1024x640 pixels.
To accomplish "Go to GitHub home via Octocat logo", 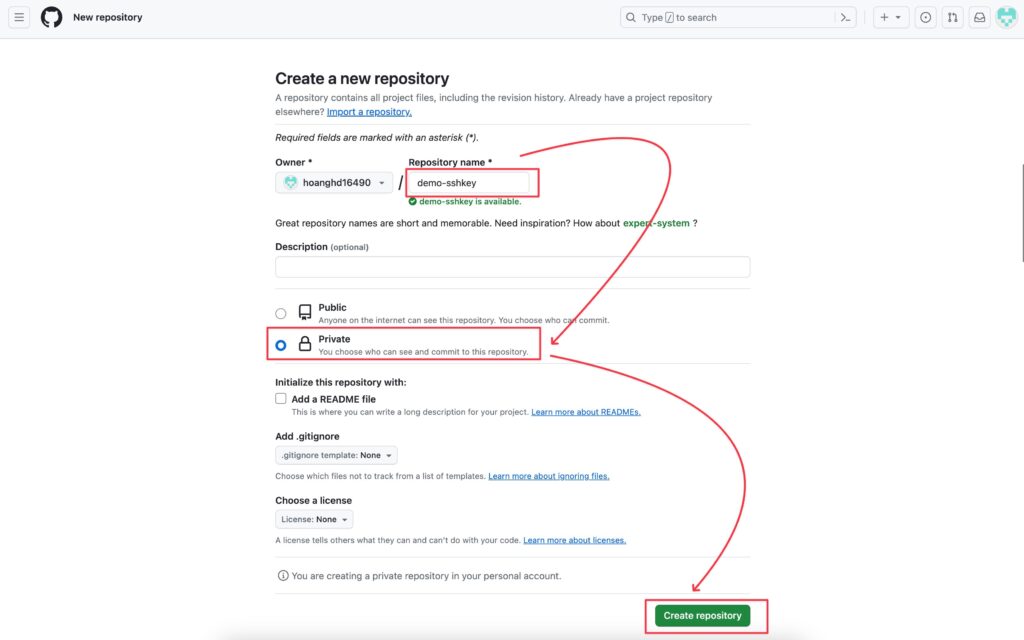I will 52,17.
